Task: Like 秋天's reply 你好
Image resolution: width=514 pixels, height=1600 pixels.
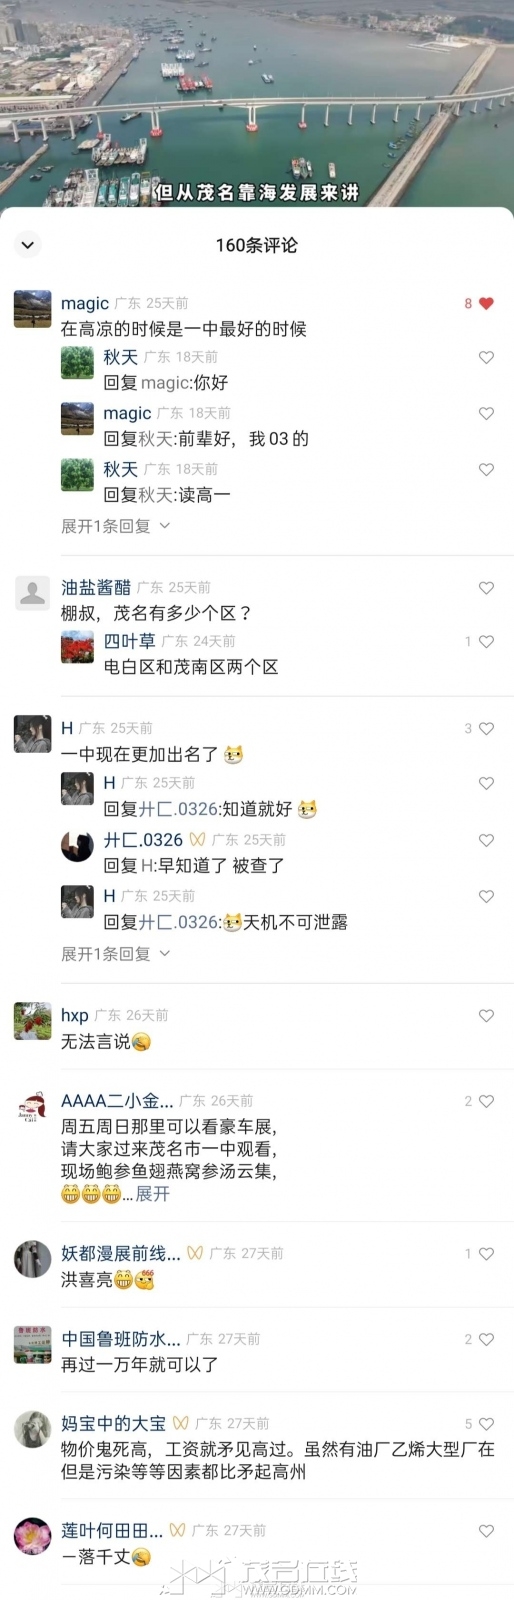Action: pyautogui.click(x=486, y=357)
